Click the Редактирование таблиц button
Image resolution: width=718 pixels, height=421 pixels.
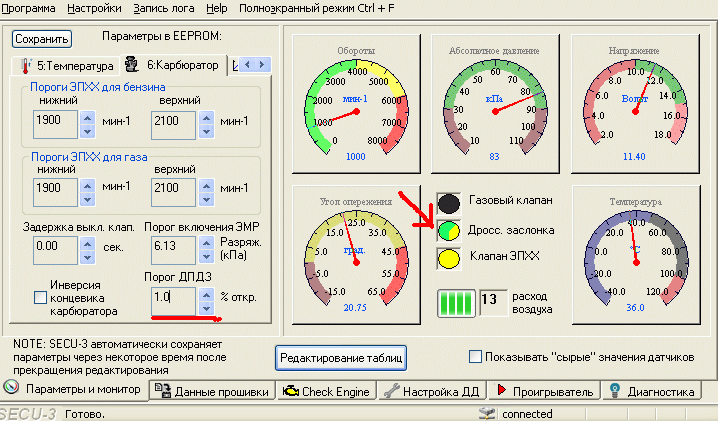click(x=341, y=356)
